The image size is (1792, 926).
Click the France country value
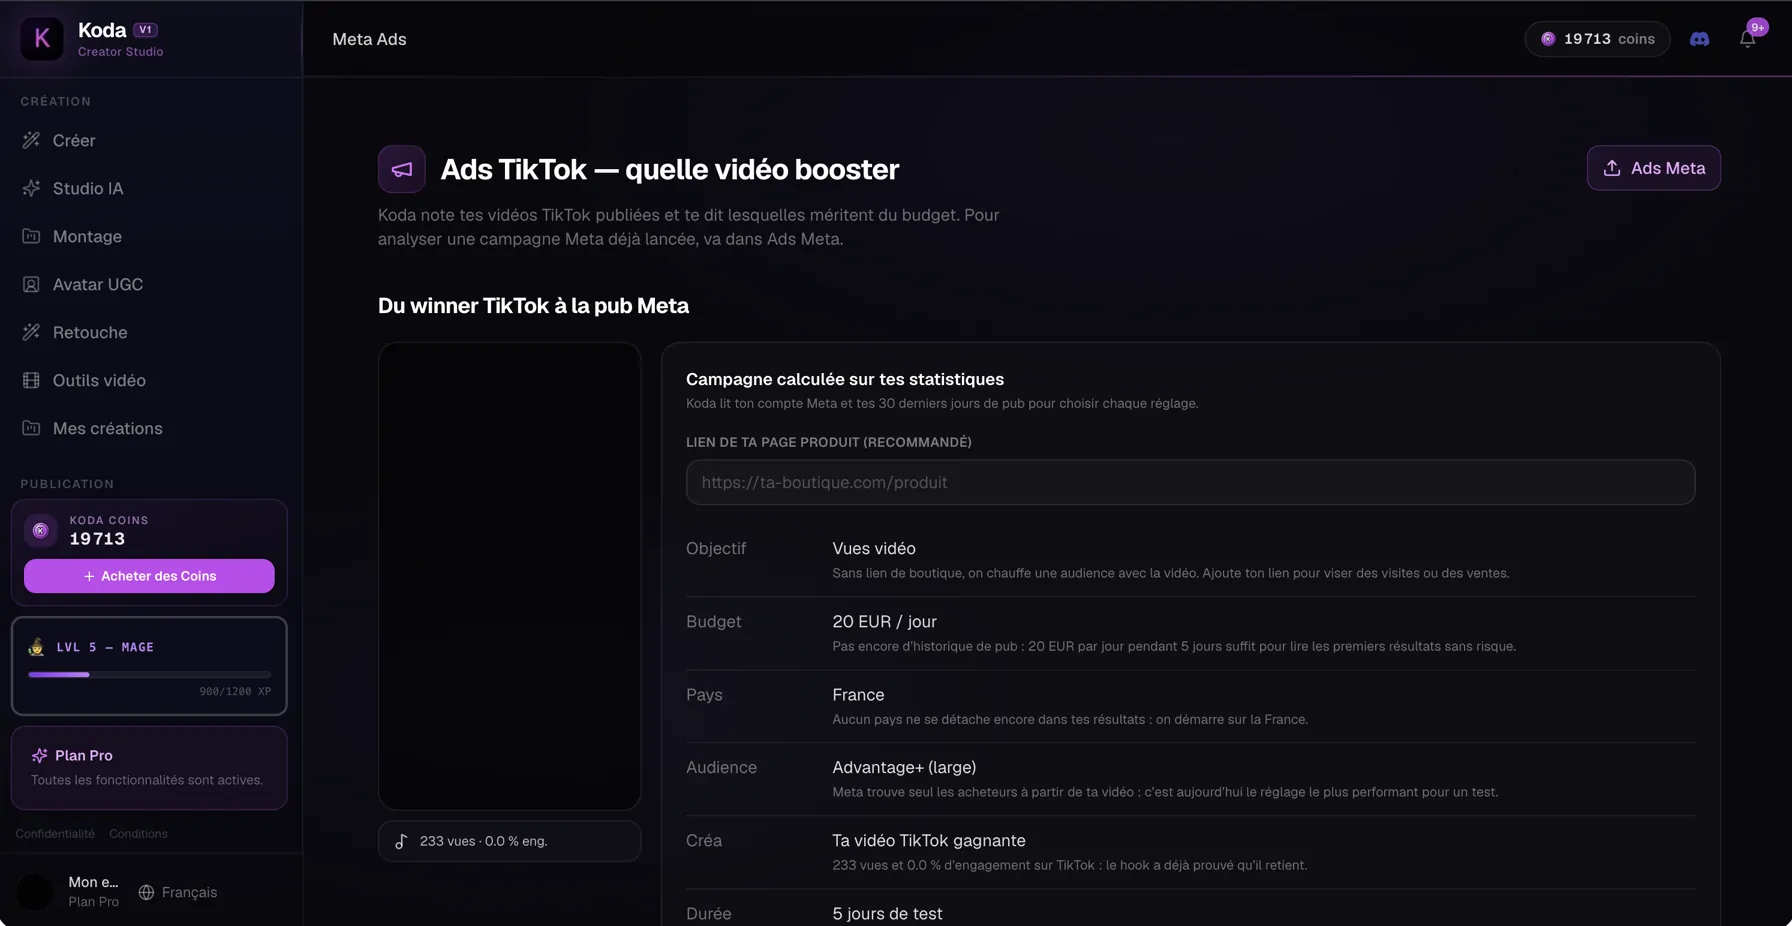point(858,694)
